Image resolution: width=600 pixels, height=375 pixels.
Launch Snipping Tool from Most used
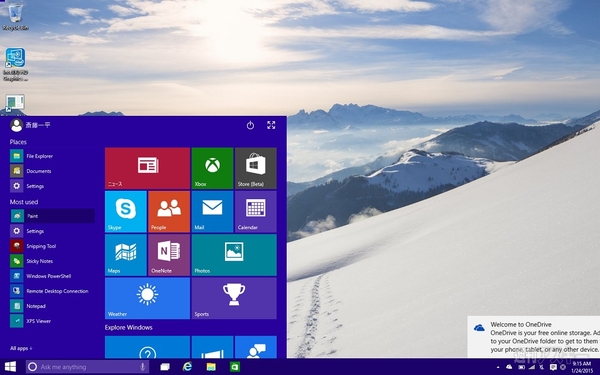52,246
